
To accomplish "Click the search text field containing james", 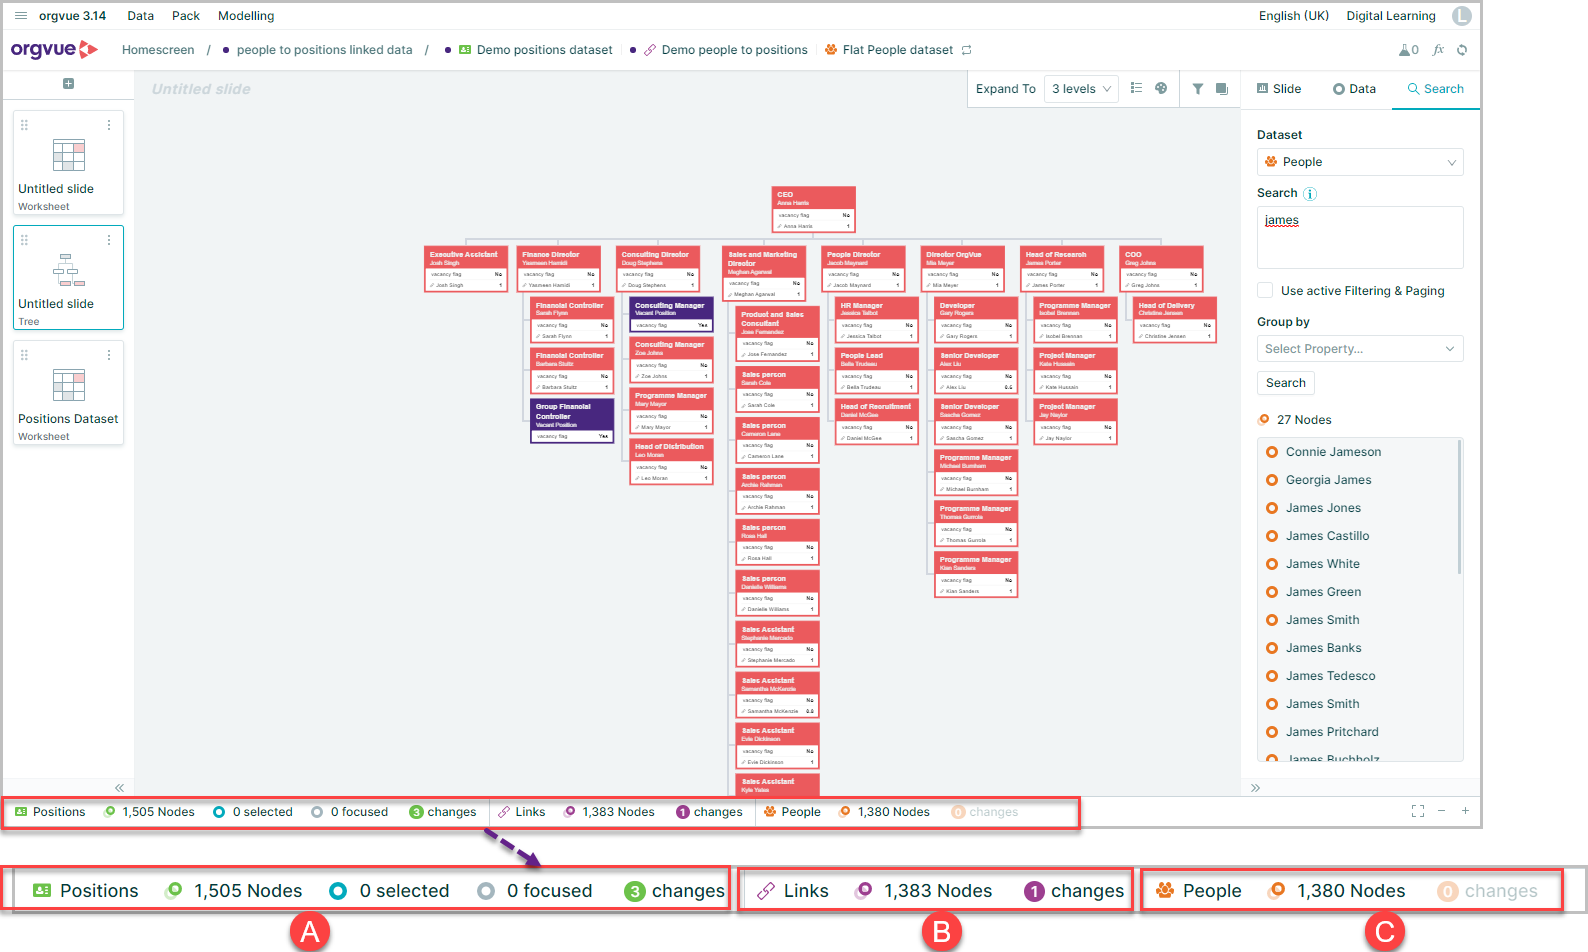I will click(1360, 237).
